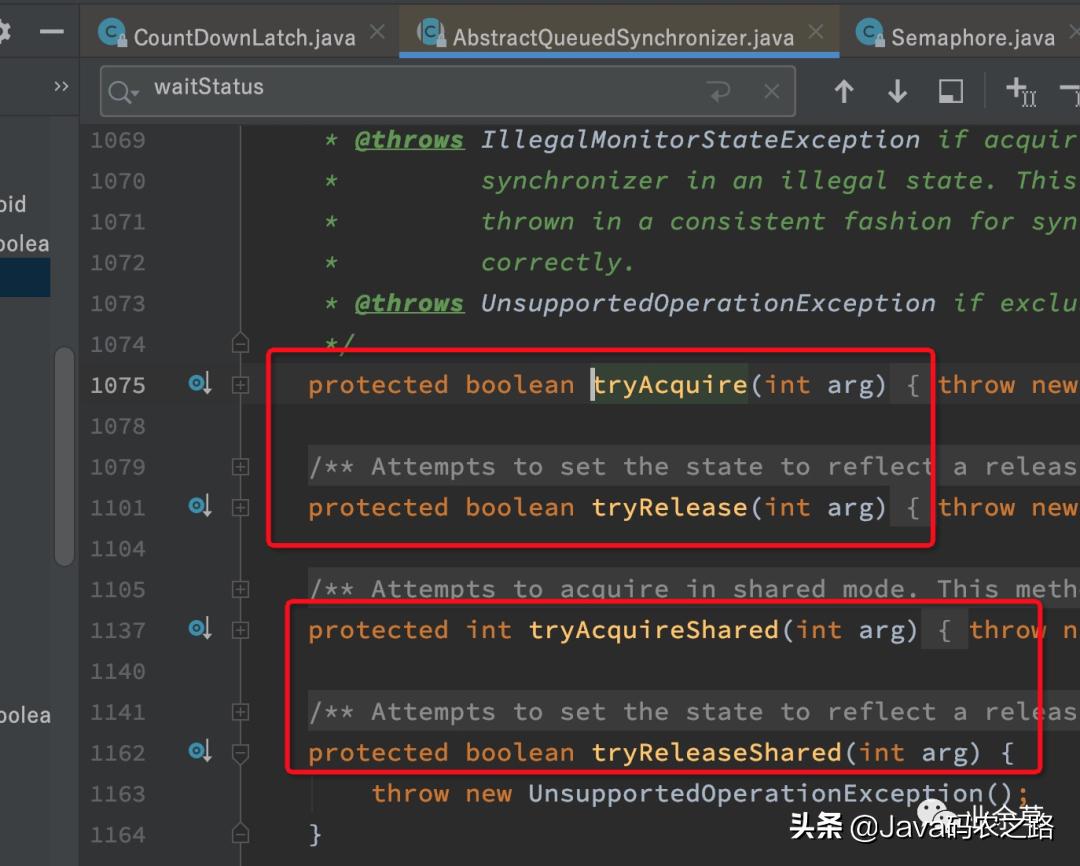This screenshot has width=1080, height=866.
Task: Click fold end marker on line 1164
Action: [x=240, y=833]
